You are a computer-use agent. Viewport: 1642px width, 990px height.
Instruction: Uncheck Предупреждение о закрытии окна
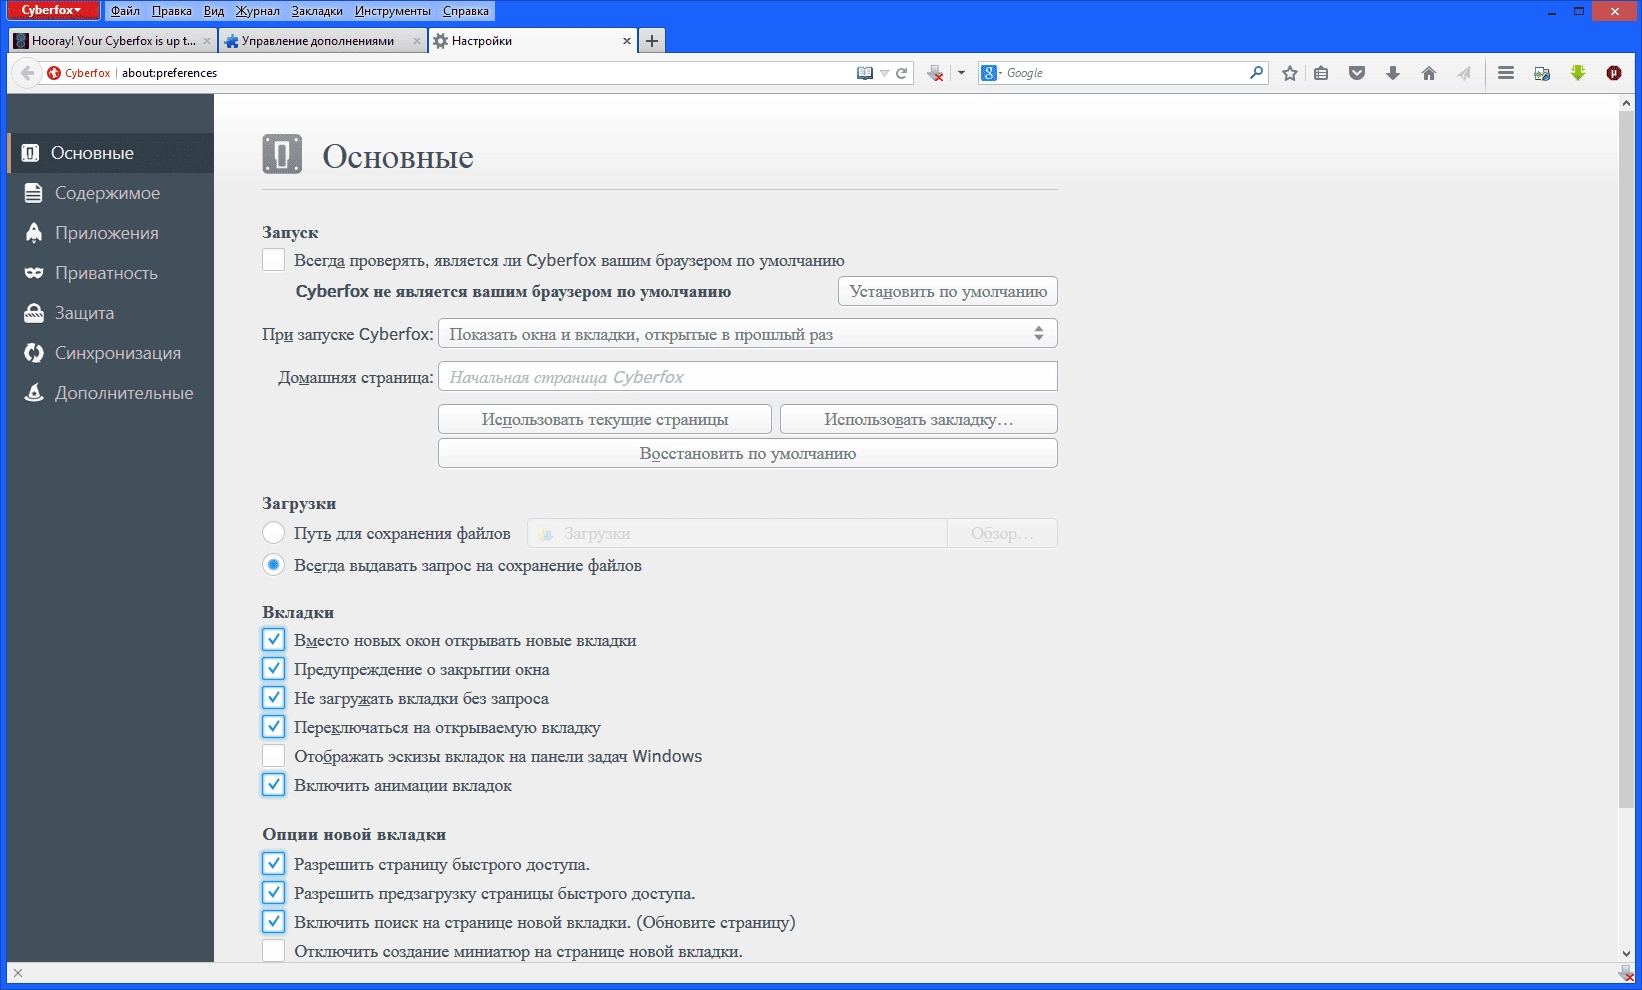[x=273, y=669]
